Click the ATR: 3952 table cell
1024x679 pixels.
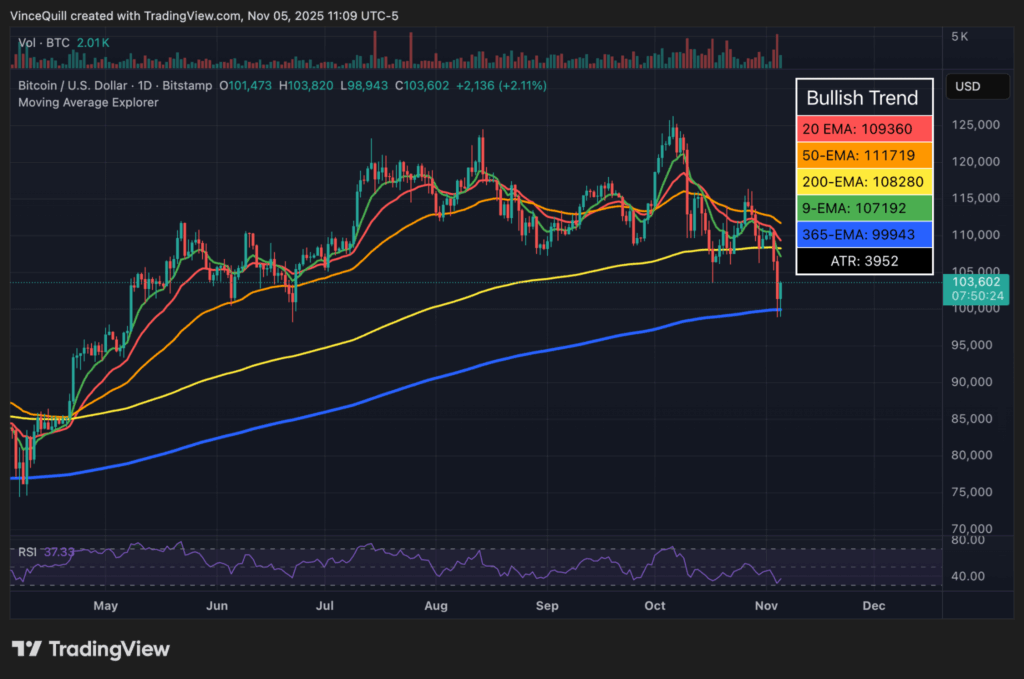[863, 262]
